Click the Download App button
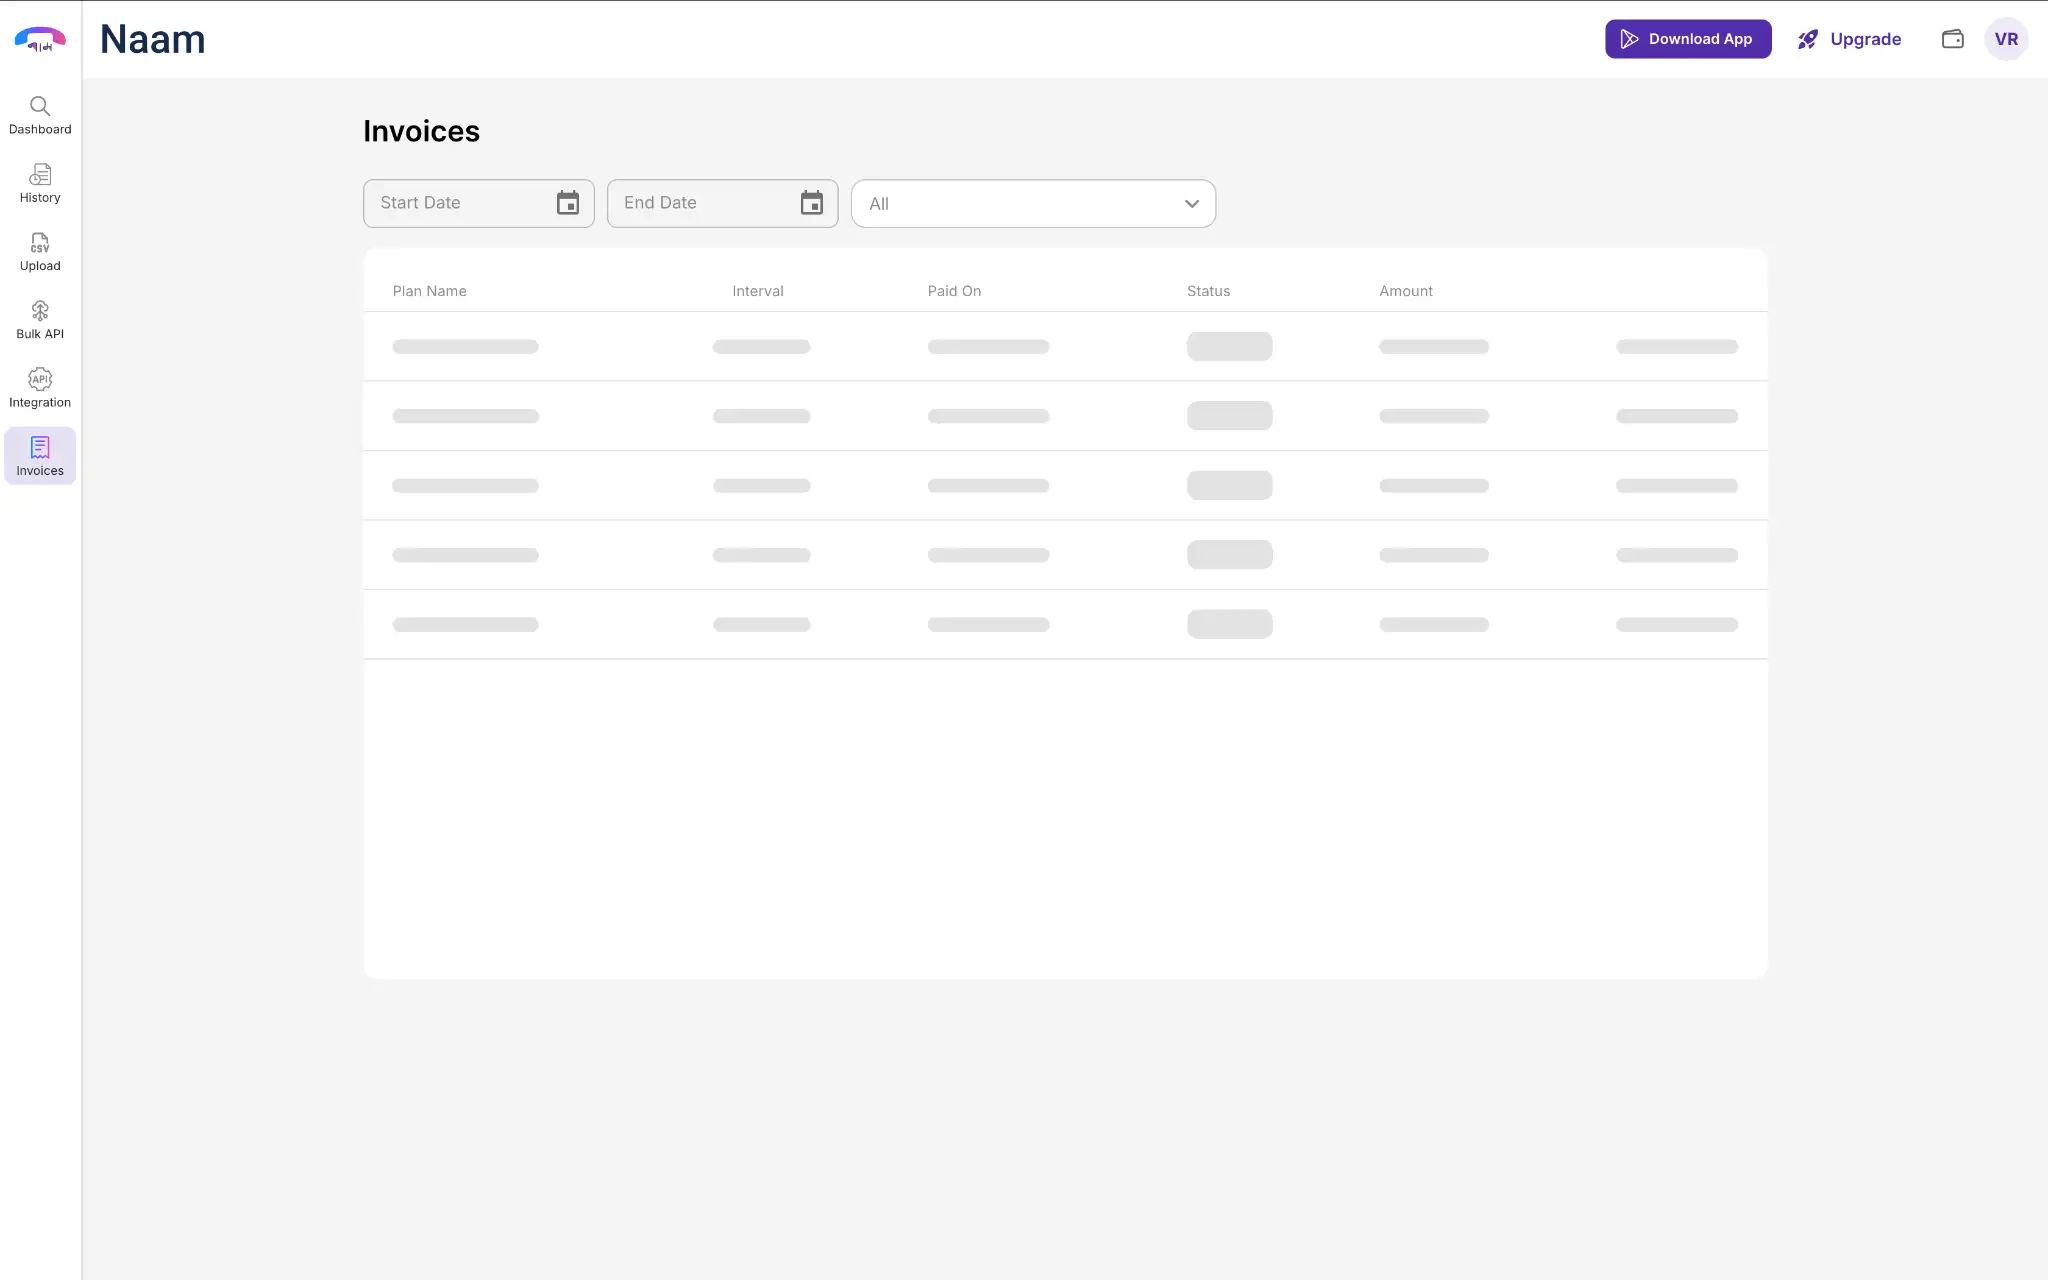2048x1280 pixels. click(x=1687, y=39)
